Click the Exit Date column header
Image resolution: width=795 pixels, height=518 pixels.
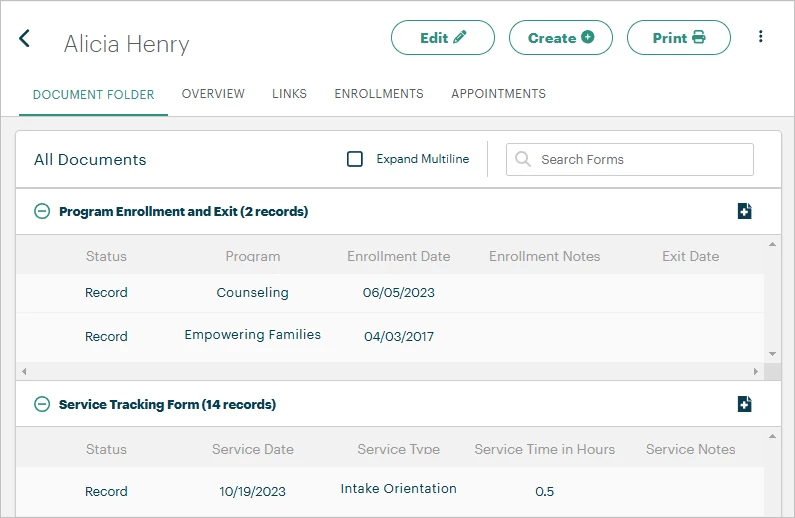691,256
